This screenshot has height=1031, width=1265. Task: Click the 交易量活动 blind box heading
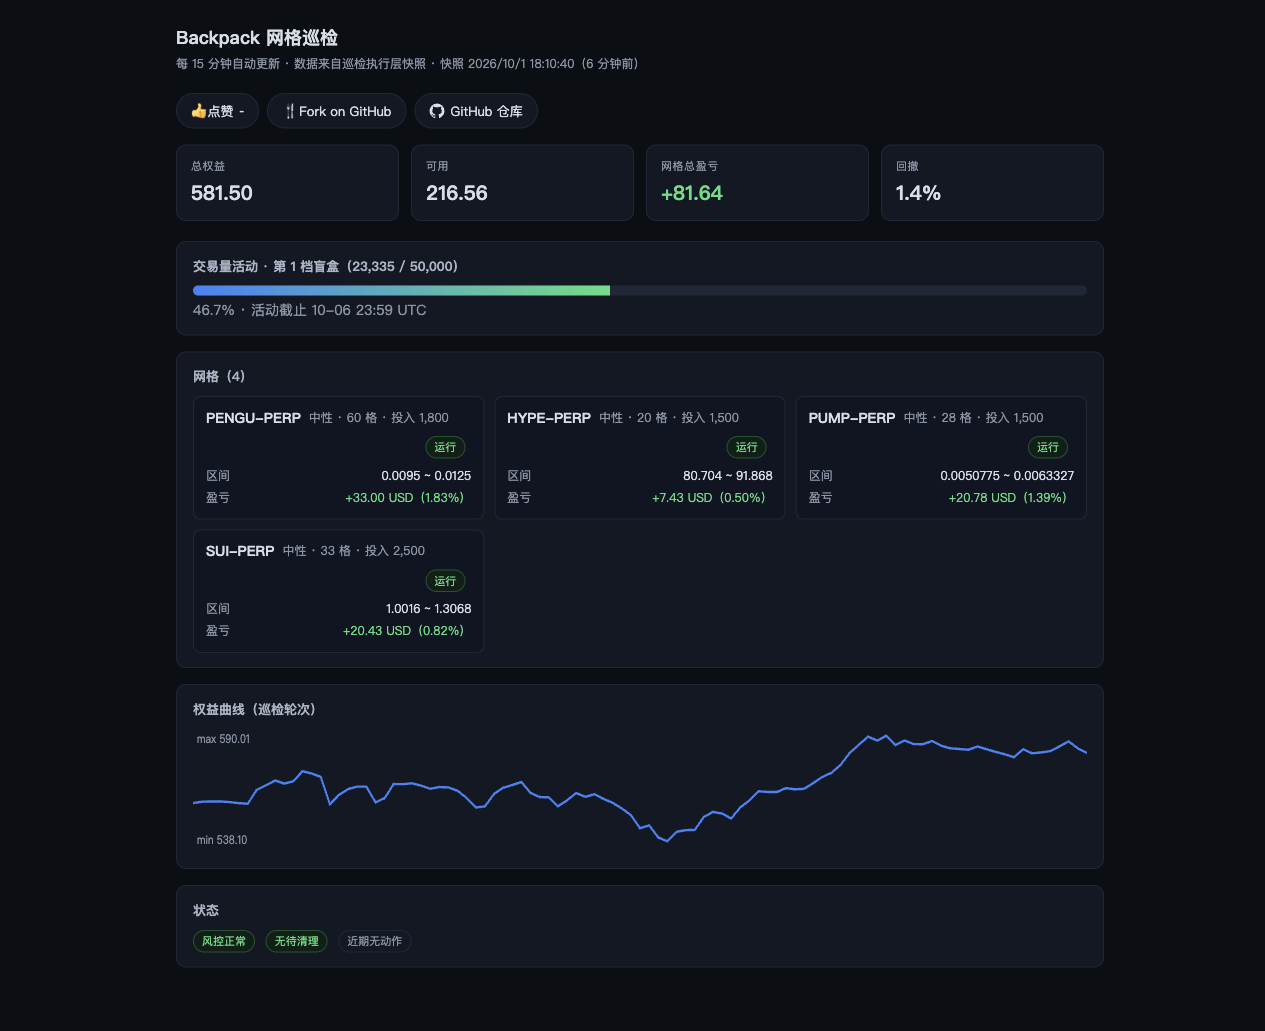(x=325, y=266)
